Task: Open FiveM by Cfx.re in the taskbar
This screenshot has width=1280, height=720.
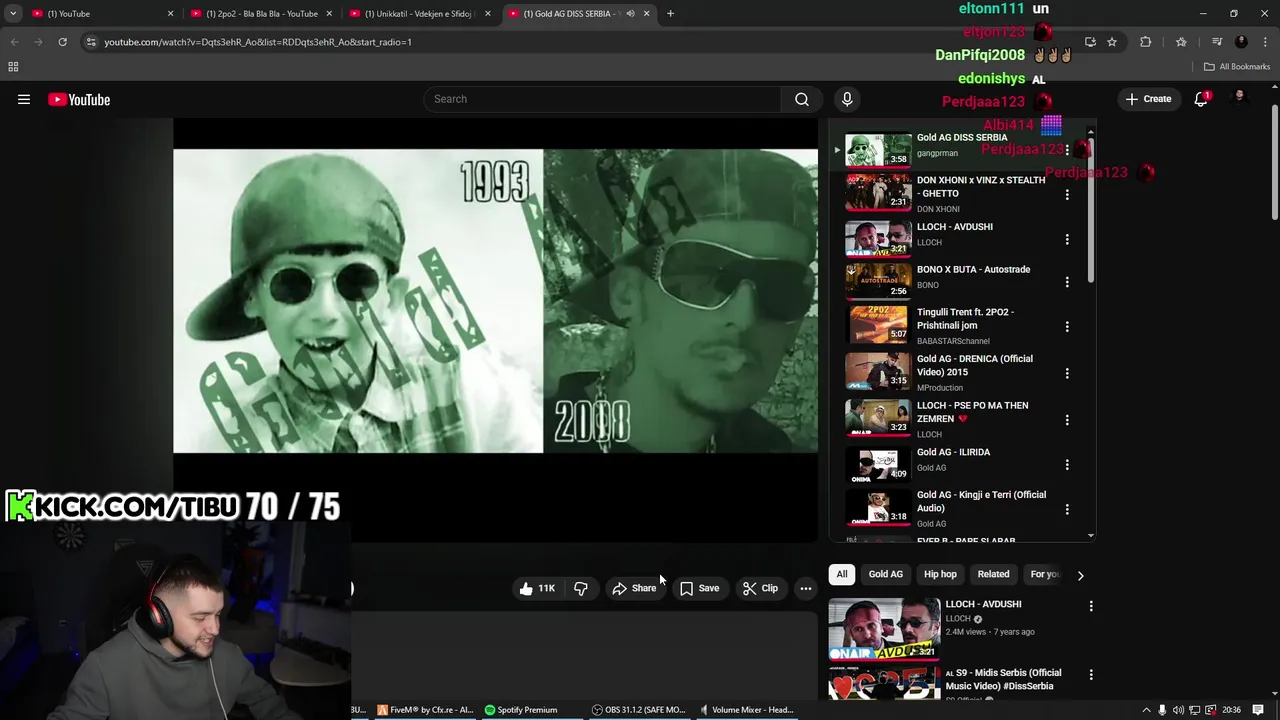Action: (424, 710)
